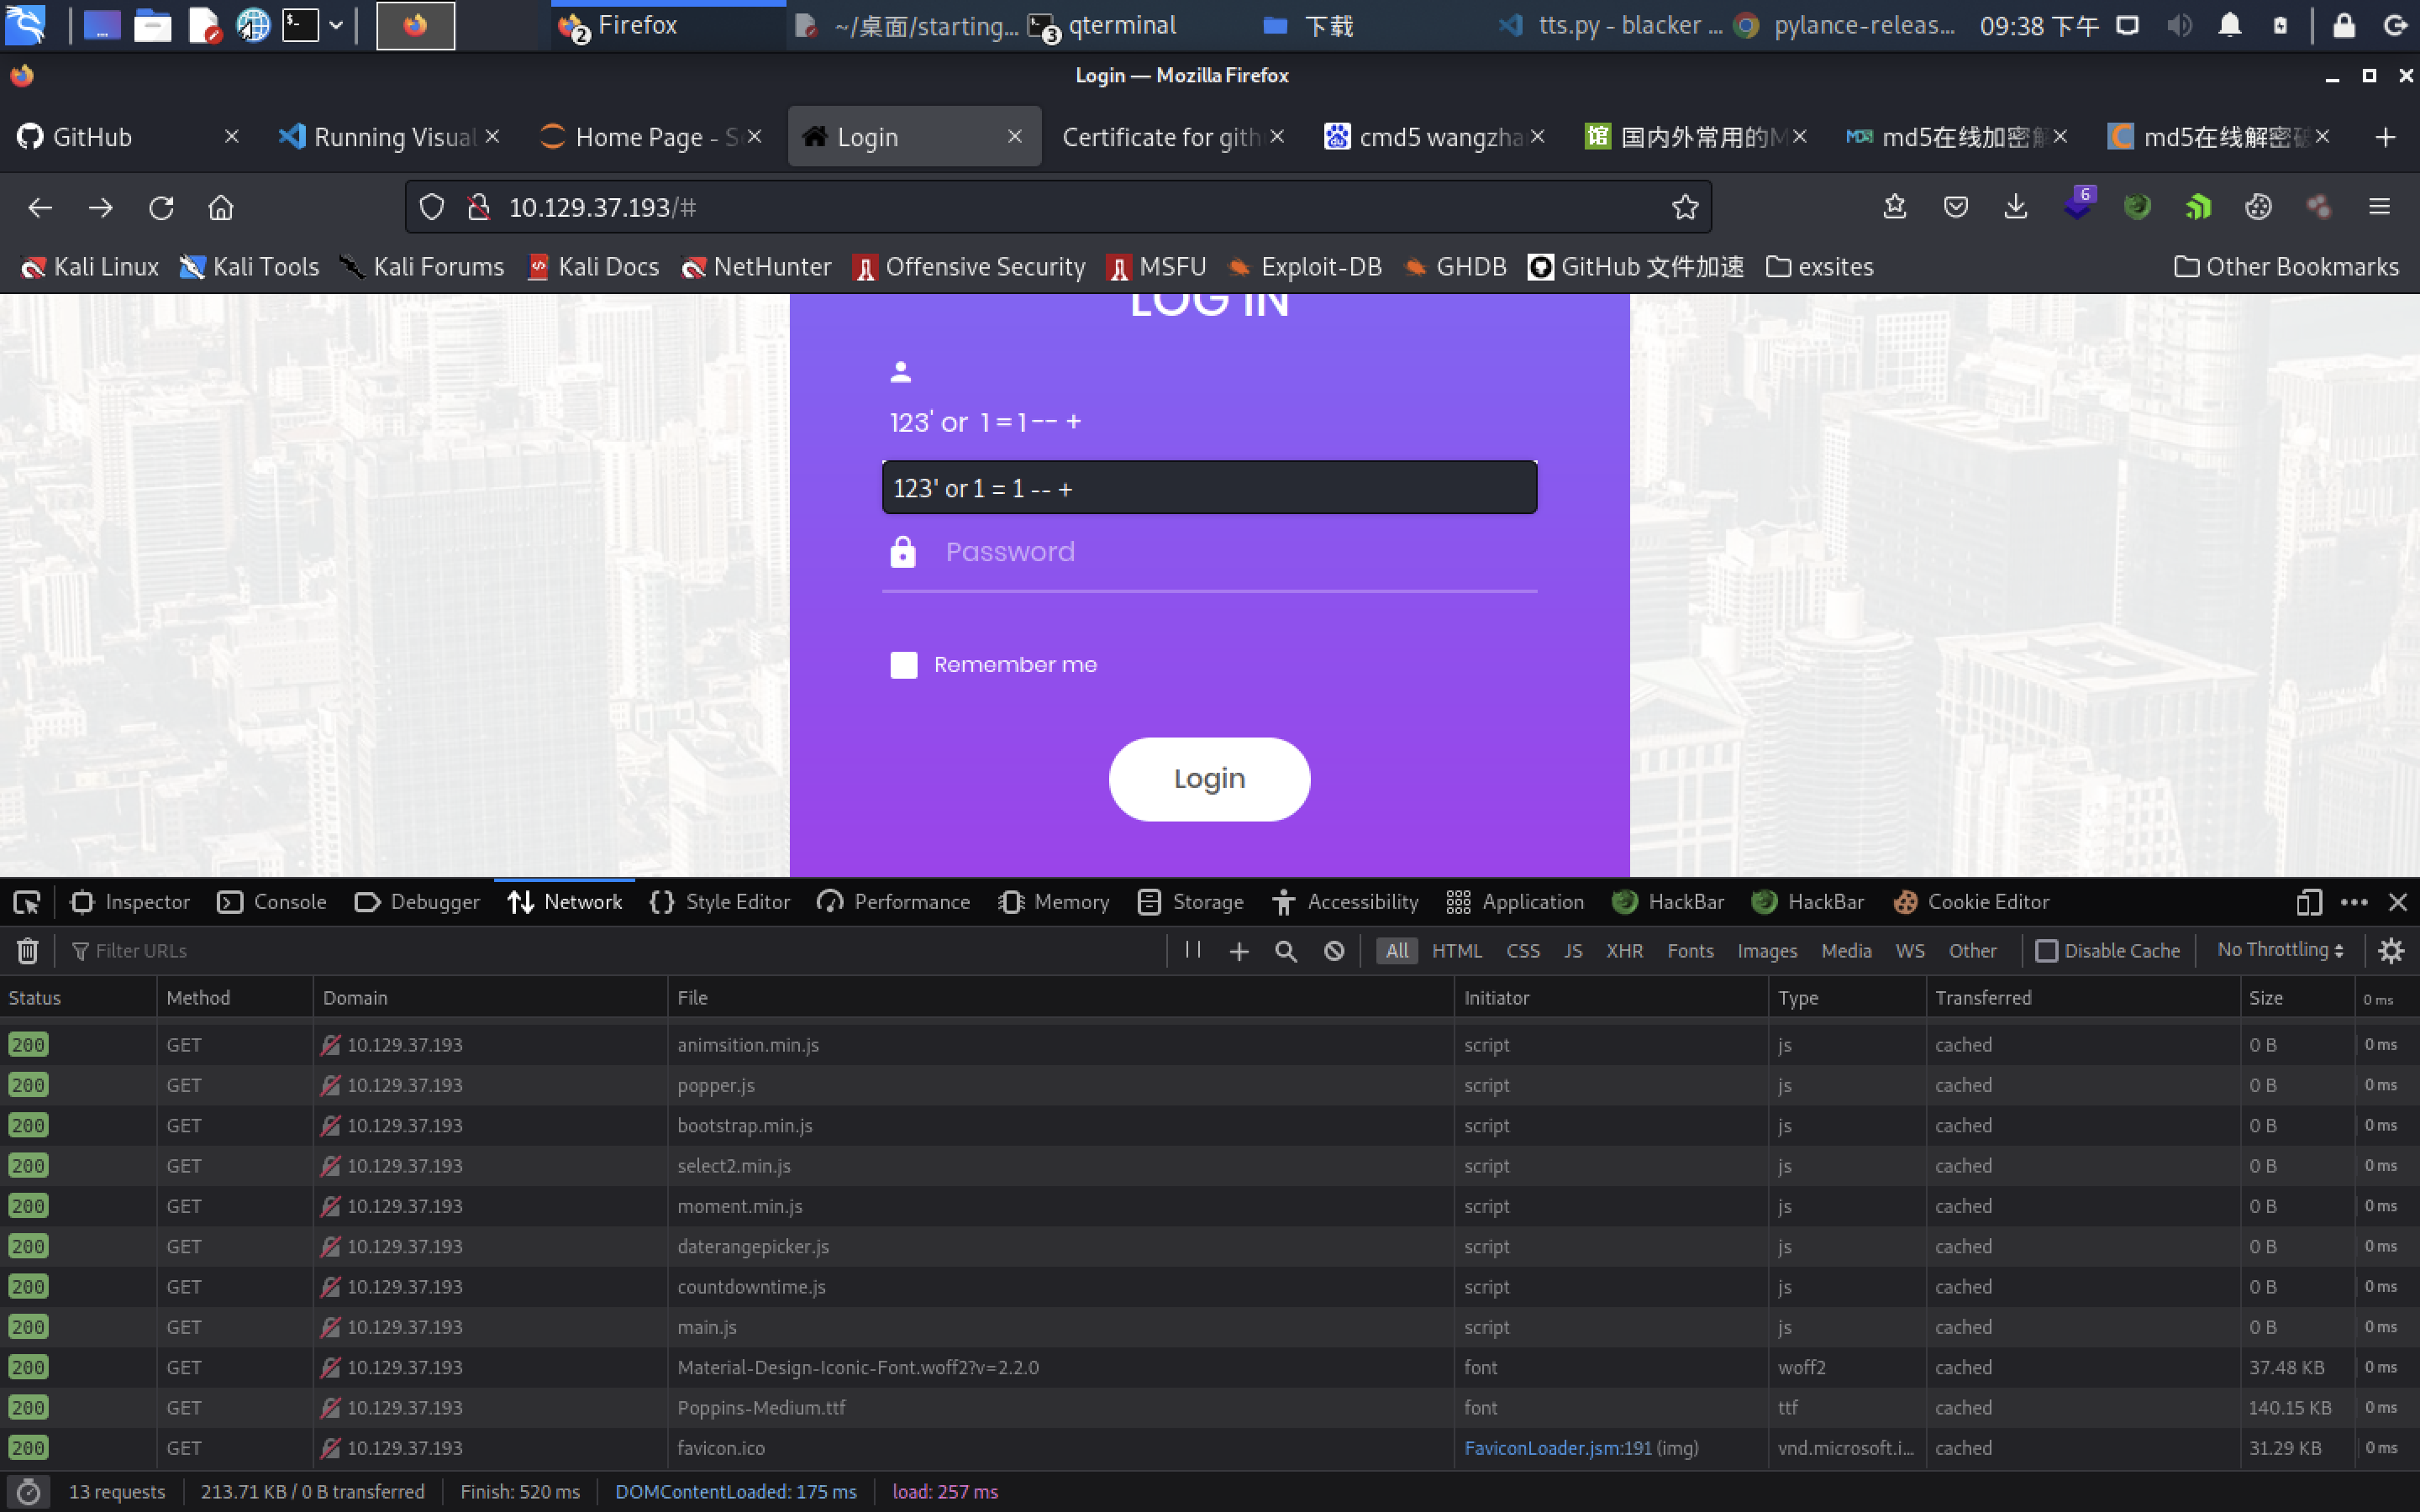The image size is (2420, 1512).
Task: Reload the current page
Action: (x=161, y=207)
